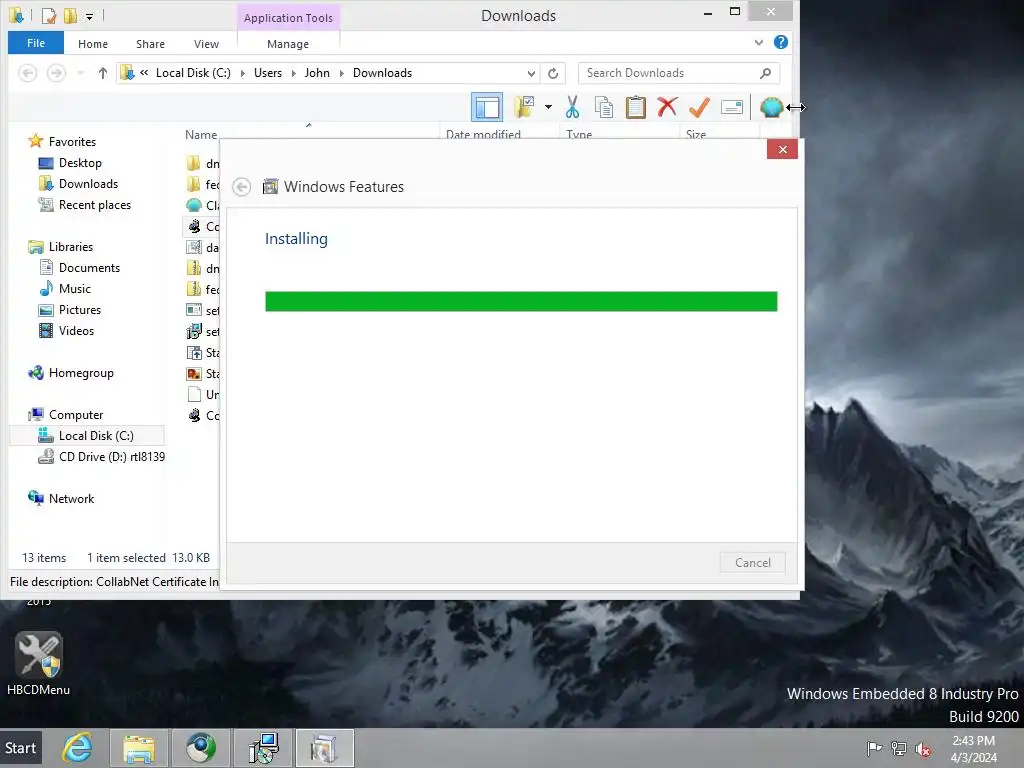Open the Manage tab

(x=288, y=44)
